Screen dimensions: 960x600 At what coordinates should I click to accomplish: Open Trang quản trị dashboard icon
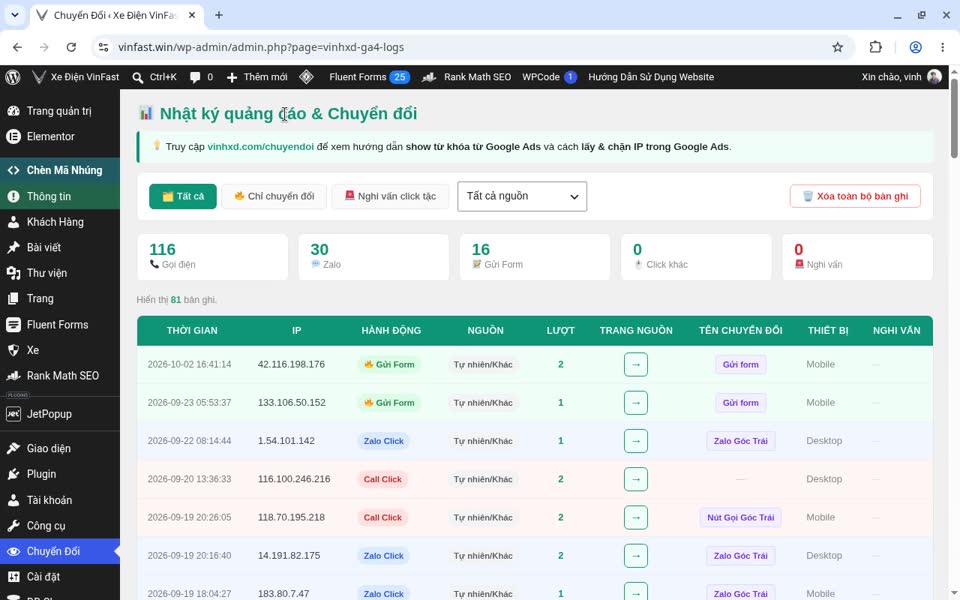coord(13,111)
